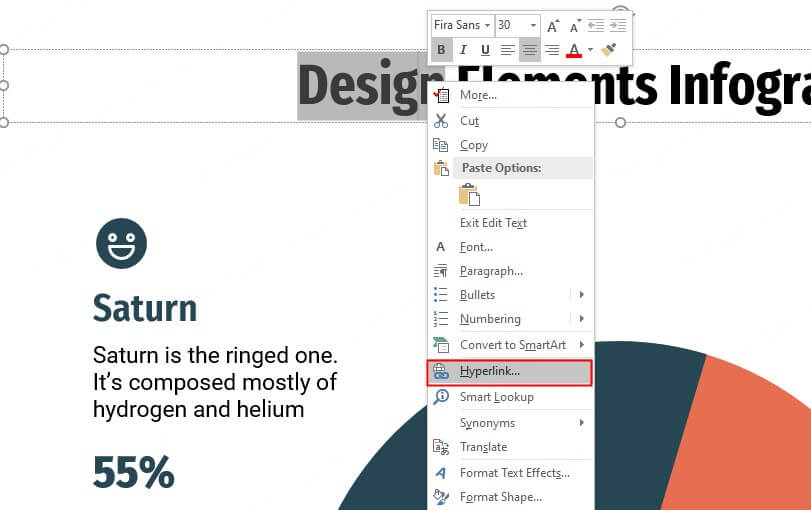This screenshot has height=510, width=811.
Task: Click the Format Text Effects A icon
Action: pos(441,473)
